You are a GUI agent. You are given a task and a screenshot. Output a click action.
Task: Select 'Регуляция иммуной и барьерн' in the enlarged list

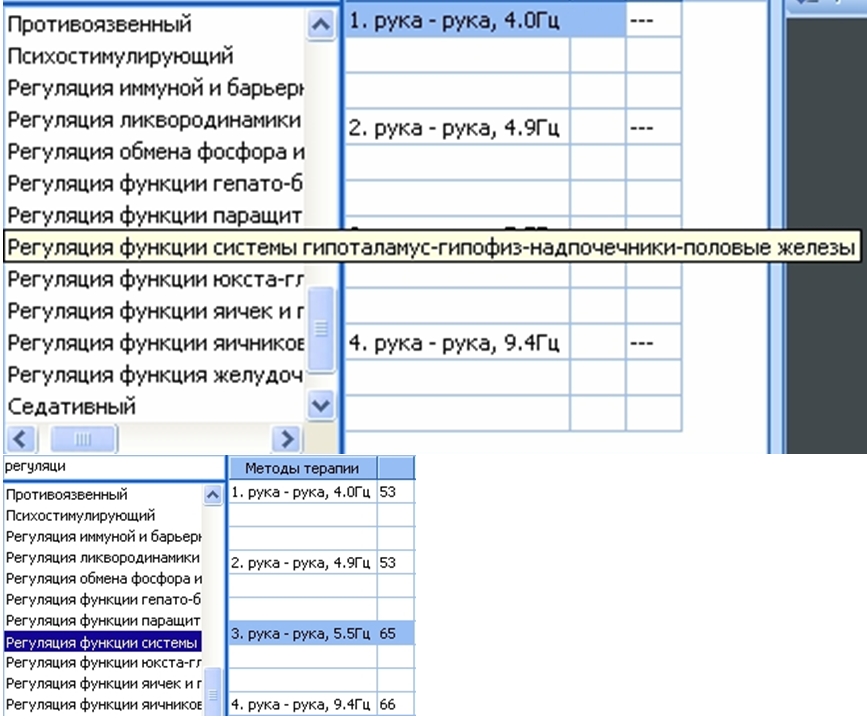click(154, 88)
